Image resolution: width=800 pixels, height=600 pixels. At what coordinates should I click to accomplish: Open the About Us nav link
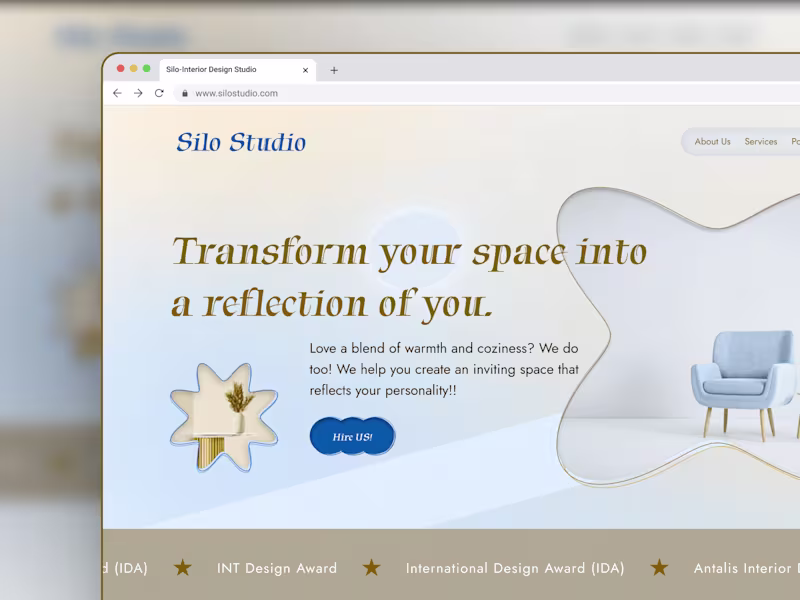tap(712, 142)
